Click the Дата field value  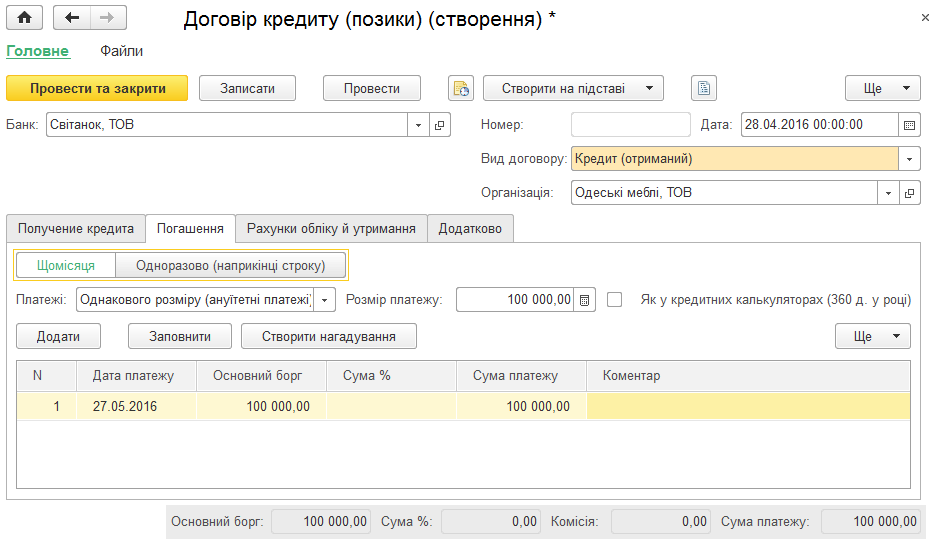(x=819, y=125)
